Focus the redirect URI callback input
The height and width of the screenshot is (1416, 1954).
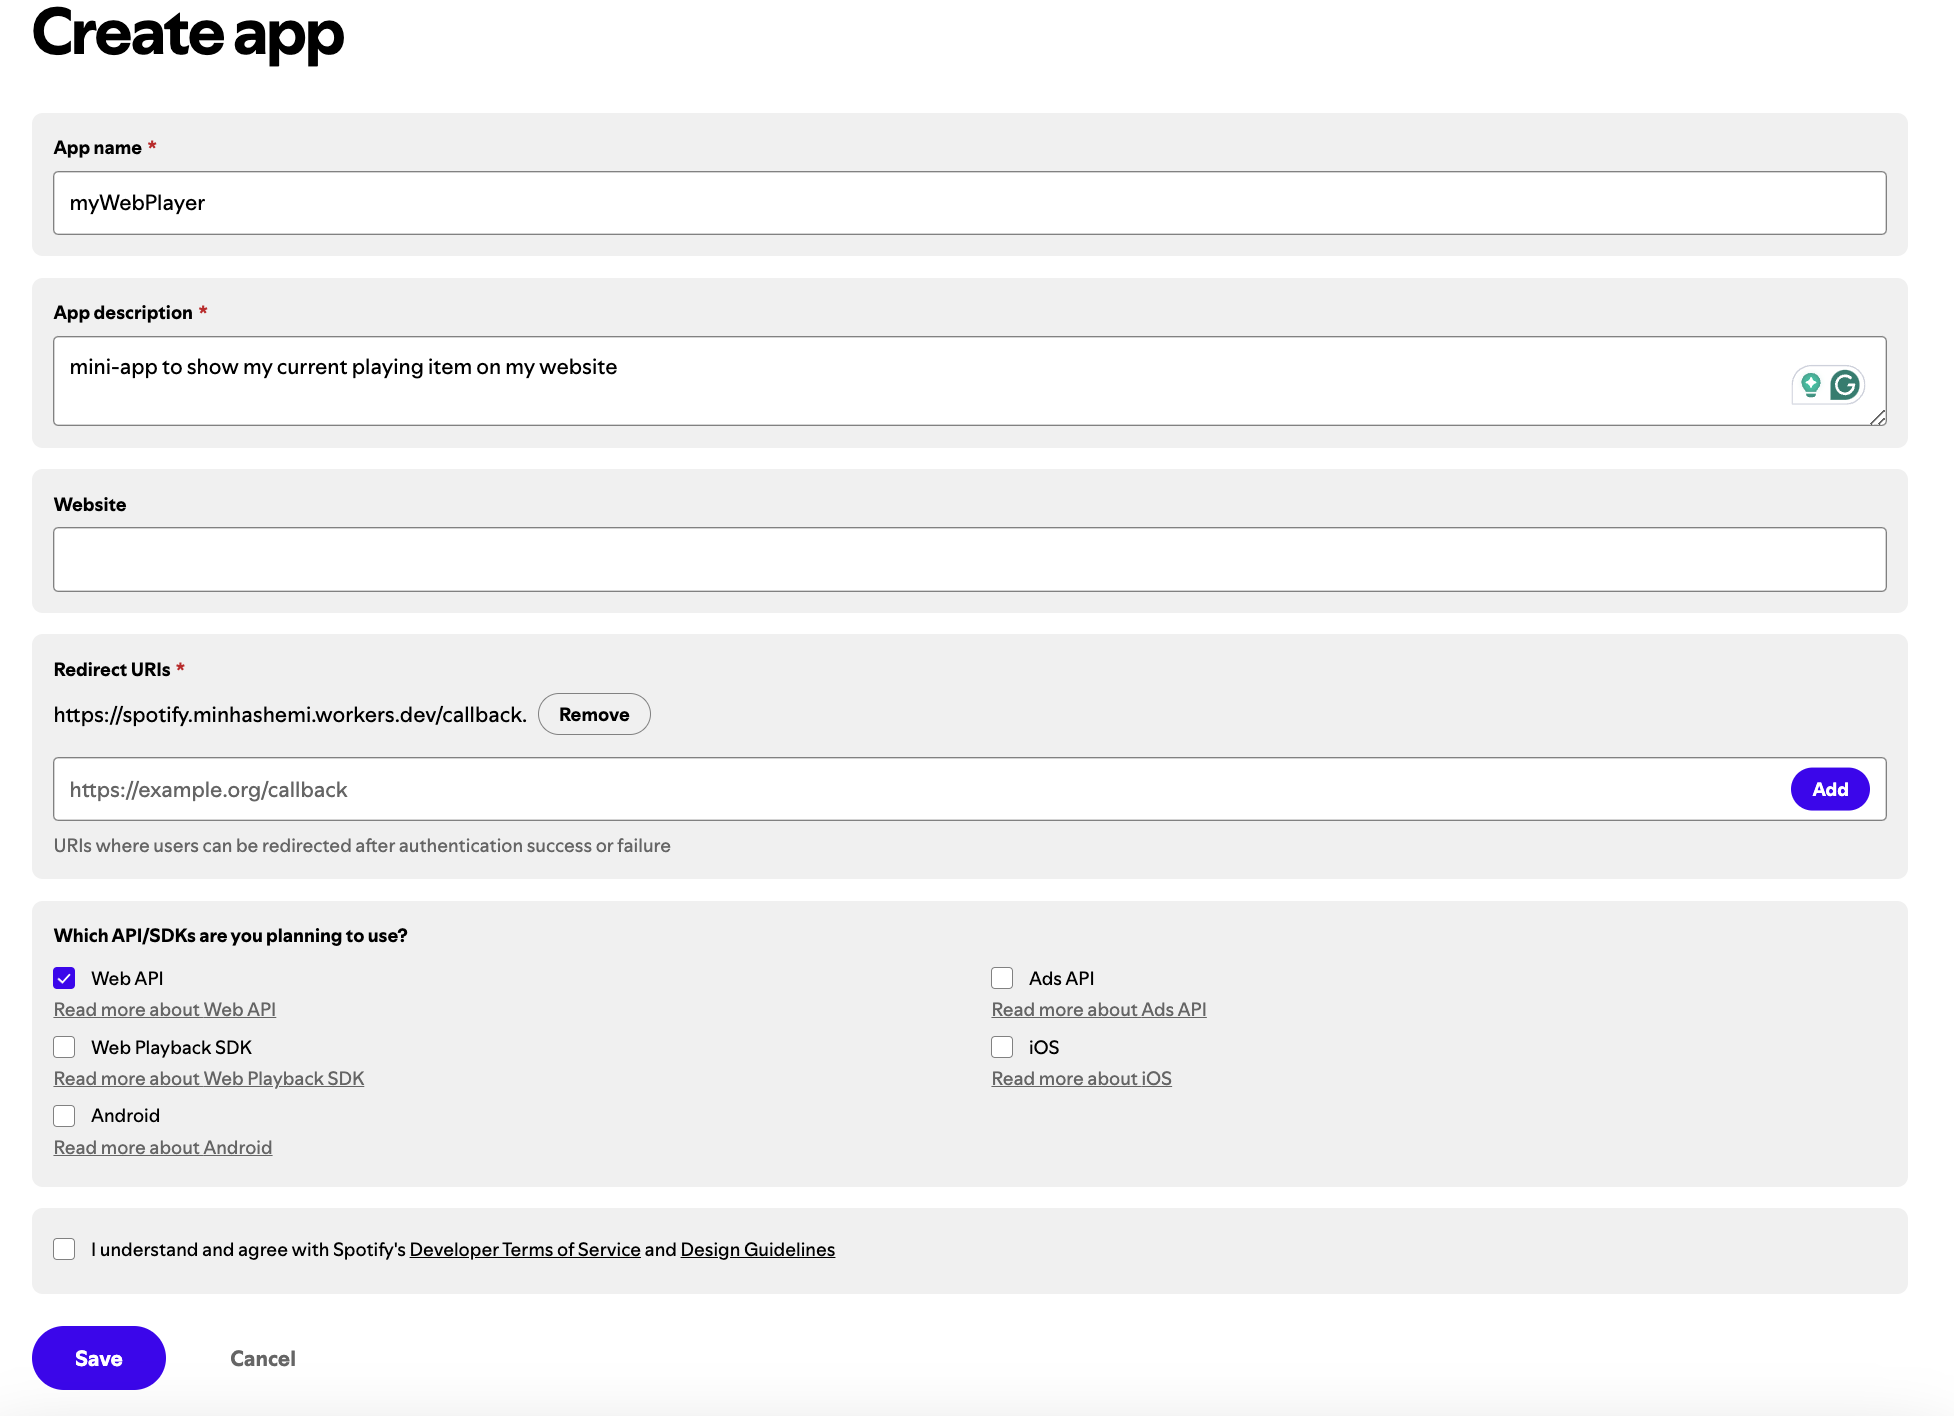(x=920, y=790)
